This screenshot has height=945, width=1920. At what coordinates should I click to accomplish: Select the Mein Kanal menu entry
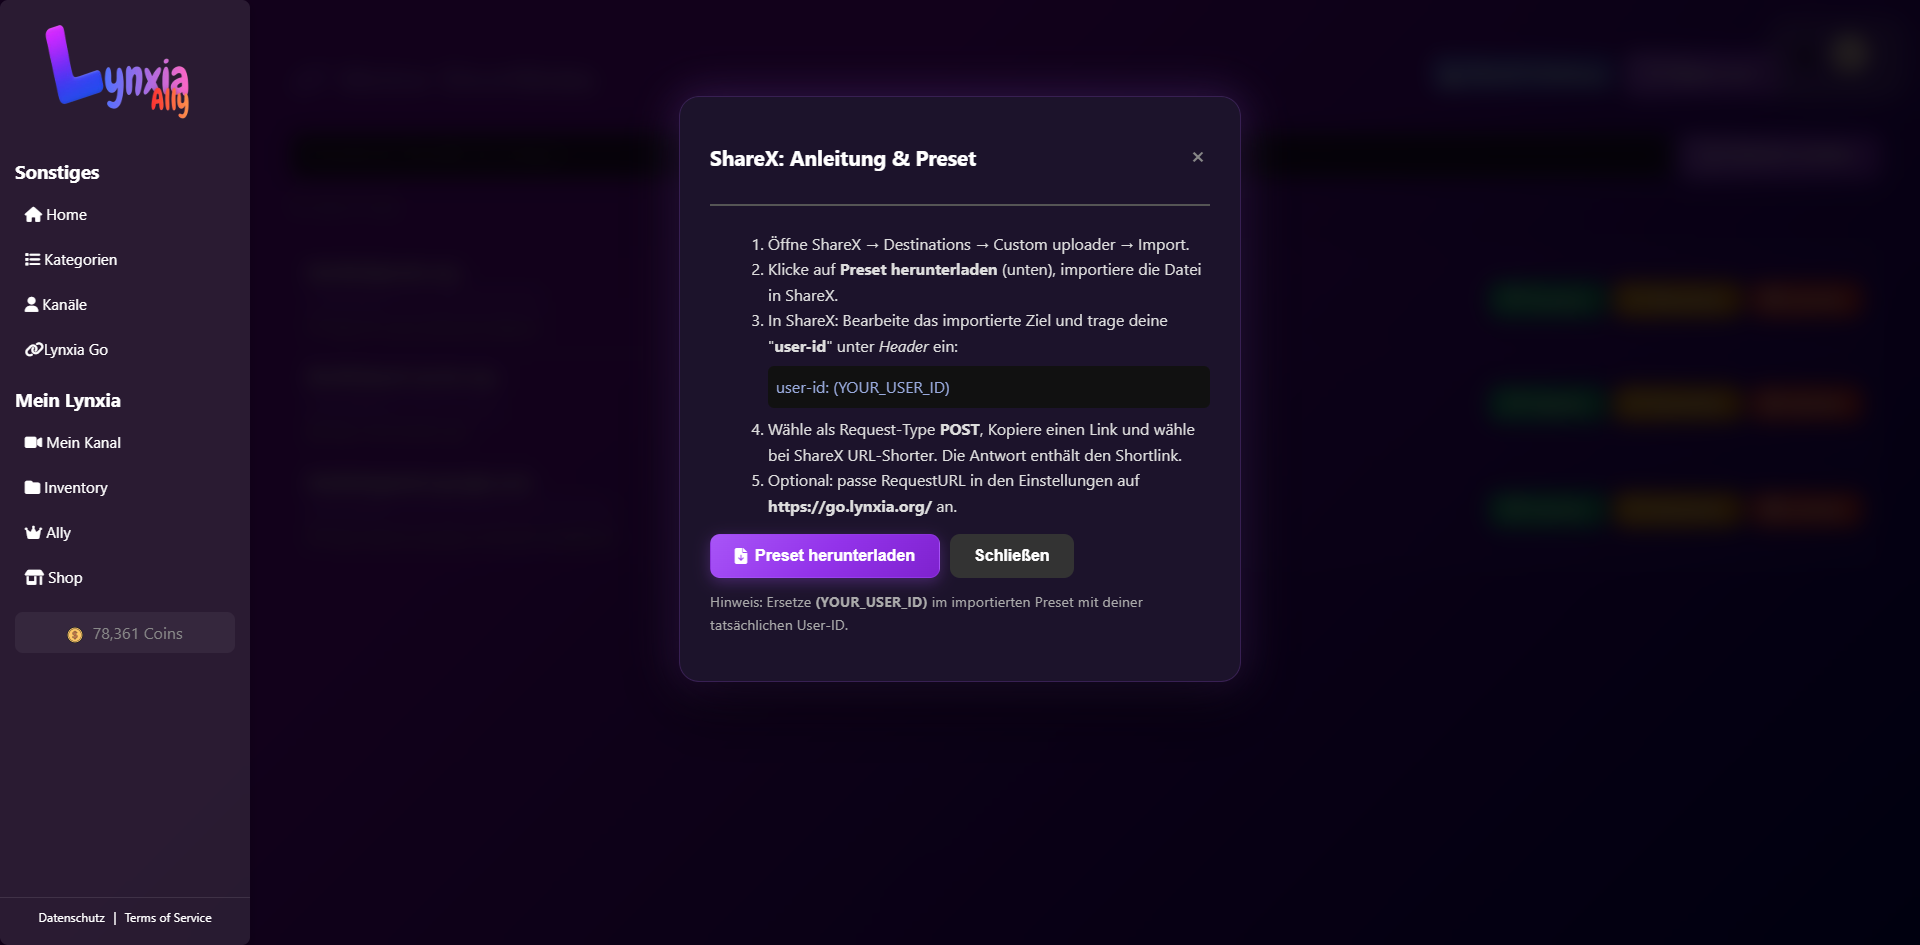coord(83,443)
